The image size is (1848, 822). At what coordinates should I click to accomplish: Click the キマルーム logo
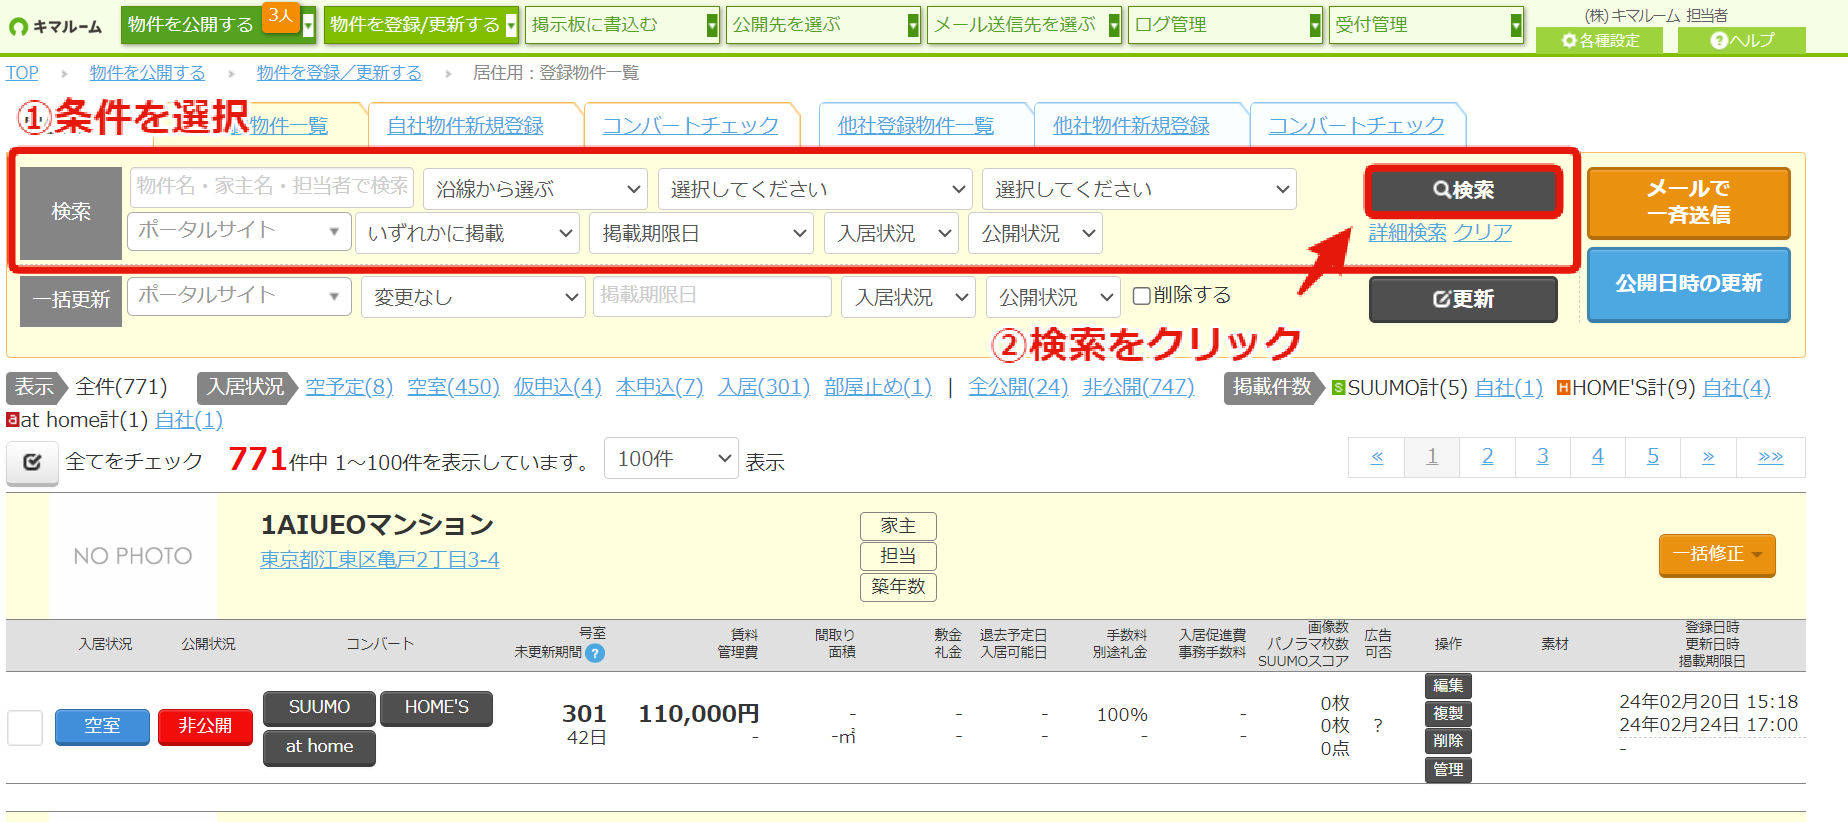(56, 26)
